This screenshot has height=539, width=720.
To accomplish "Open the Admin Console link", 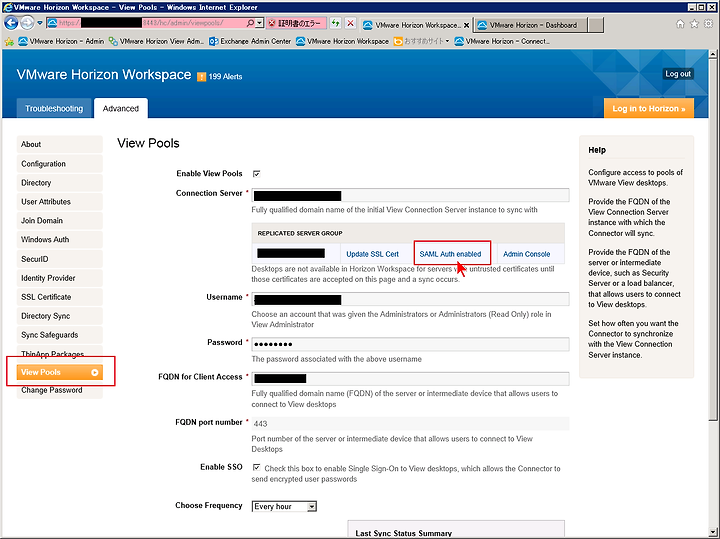I will [x=527, y=254].
